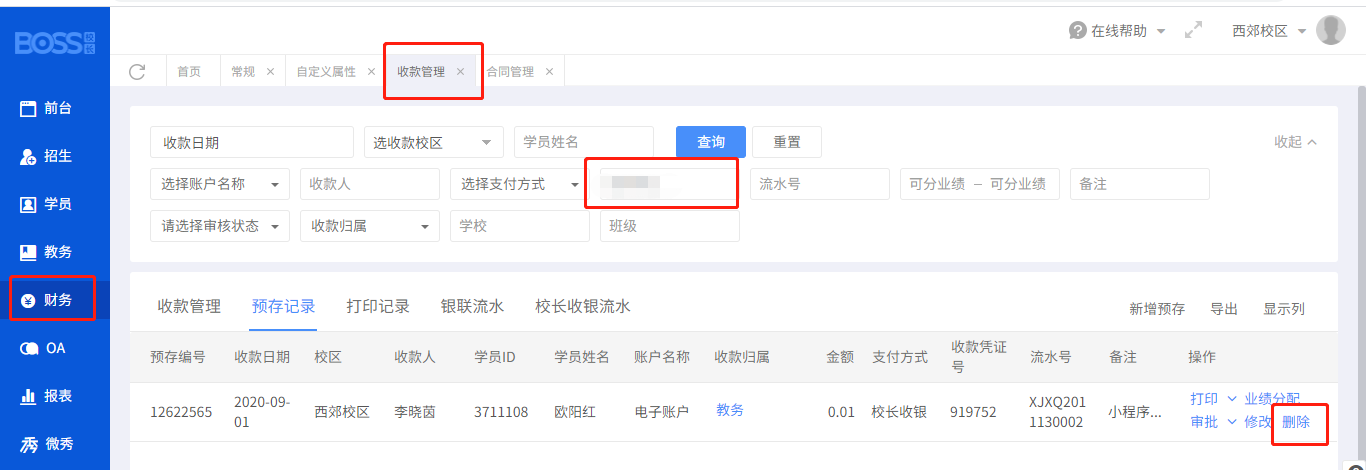Collapse filters with 收起

coord(1296,142)
